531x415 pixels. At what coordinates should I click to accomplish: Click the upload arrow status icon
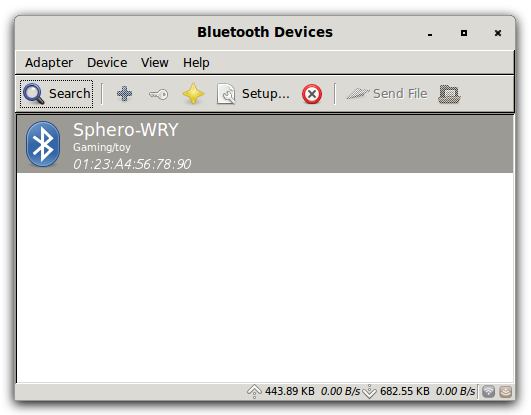(254, 392)
